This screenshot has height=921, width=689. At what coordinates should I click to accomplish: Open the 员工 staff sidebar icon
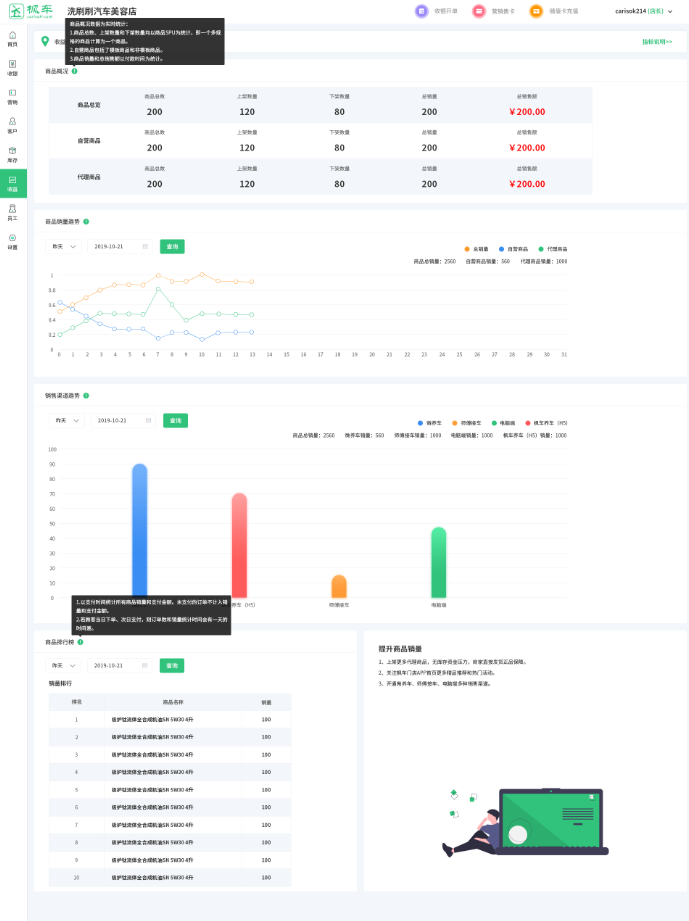pyautogui.click(x=12, y=211)
